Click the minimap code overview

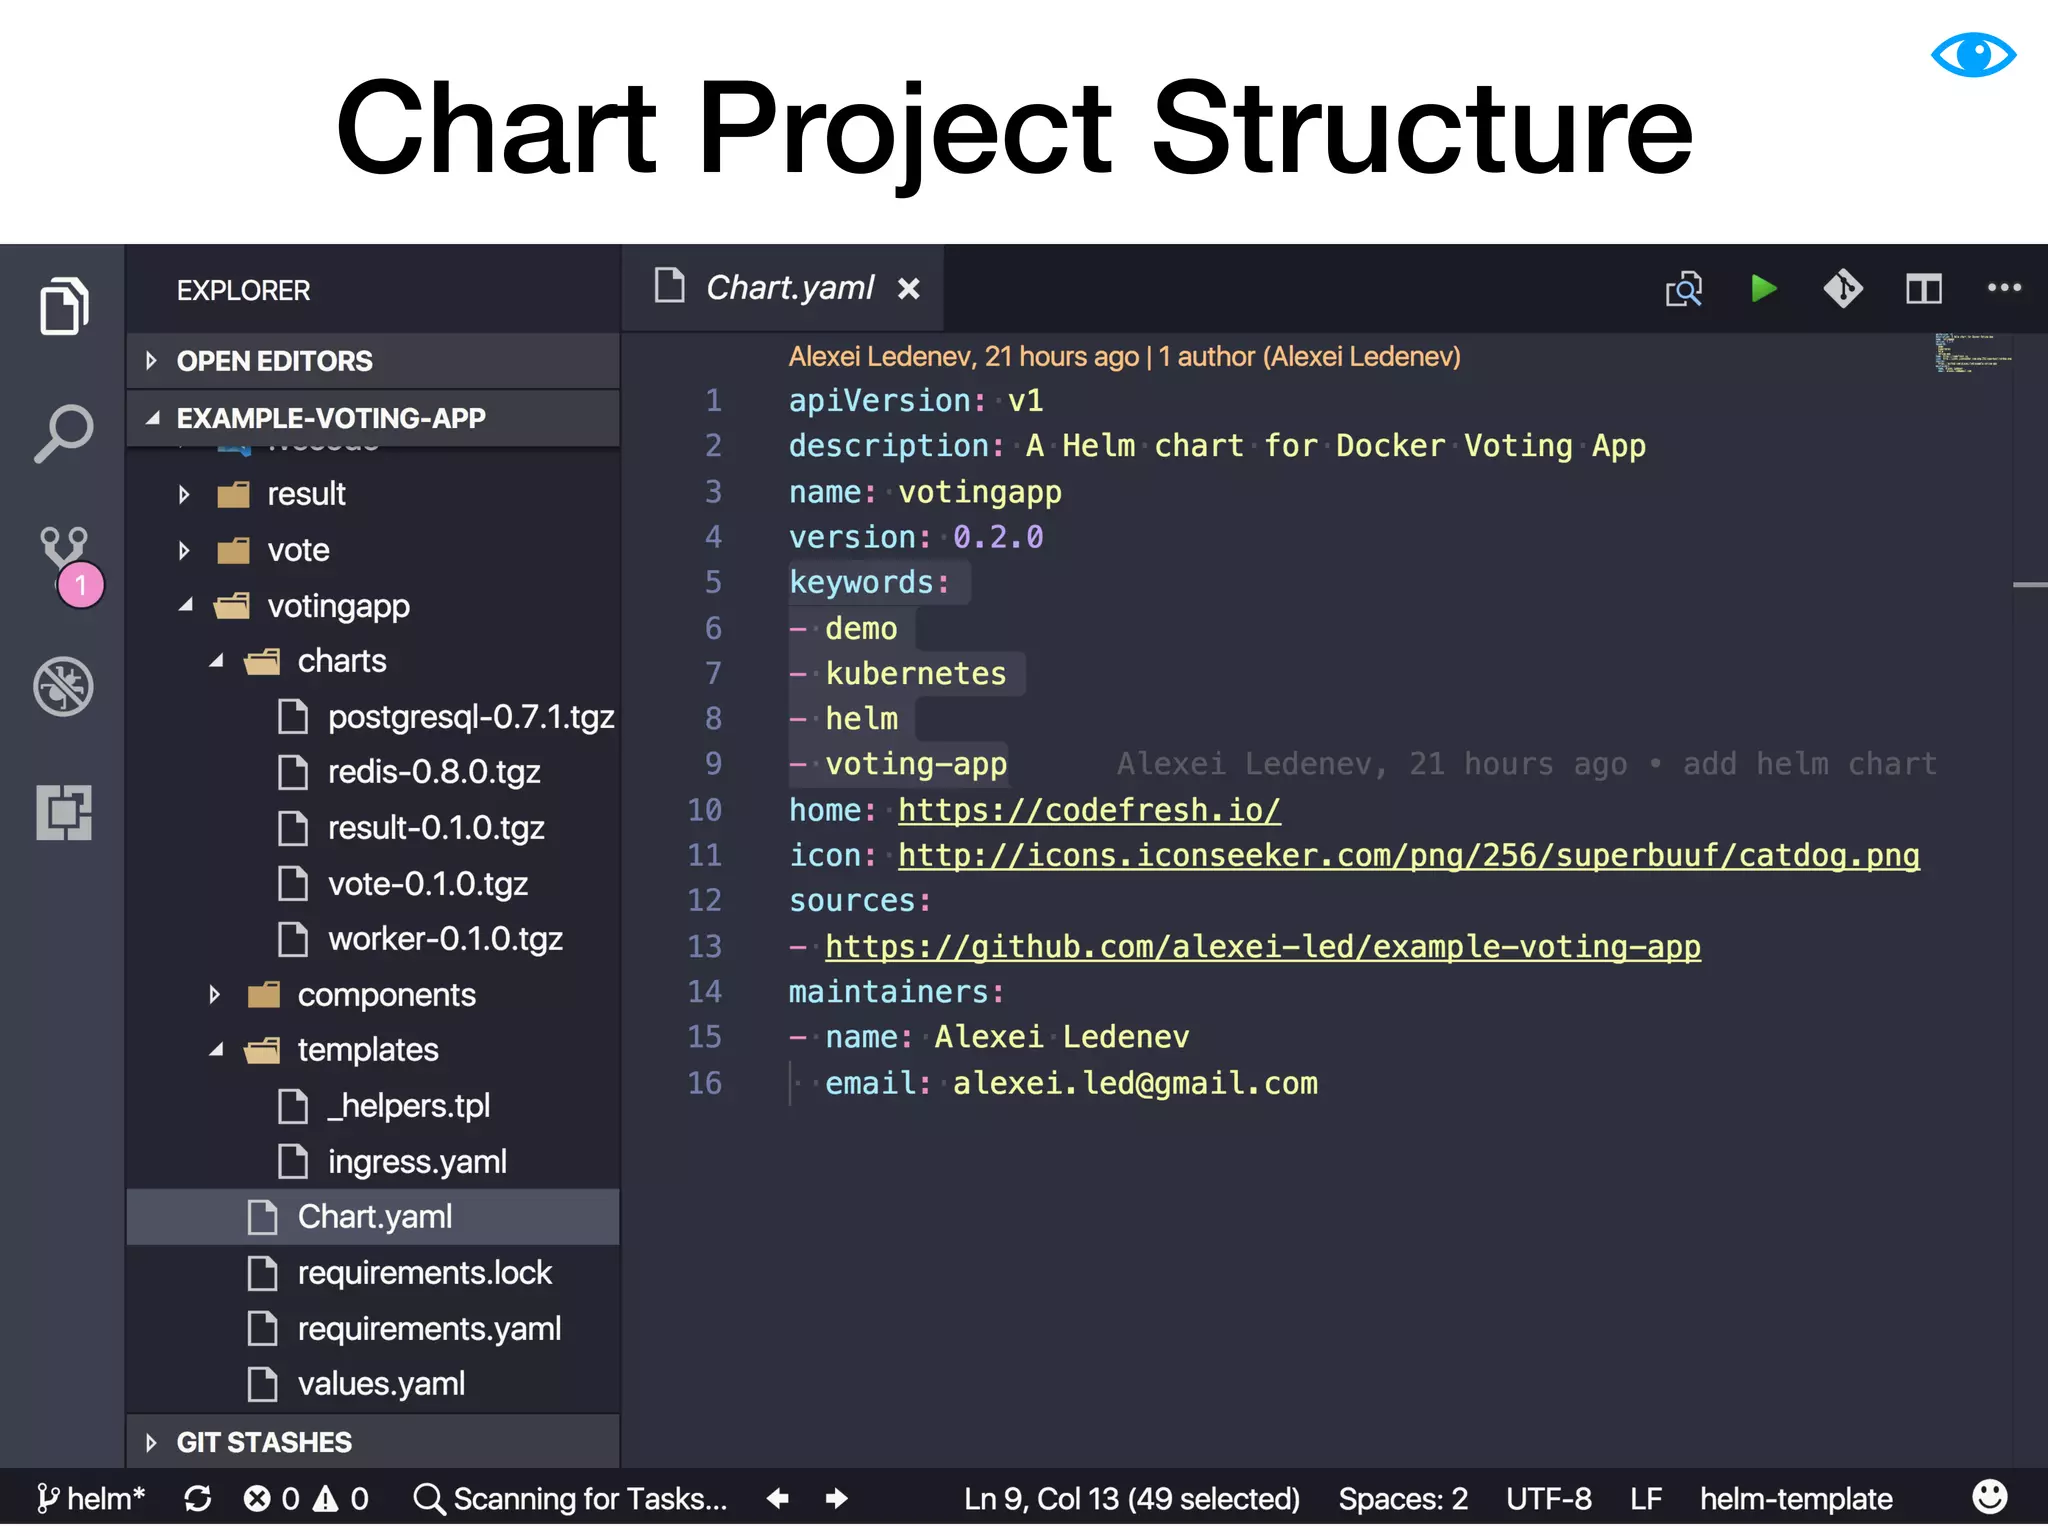(1970, 353)
